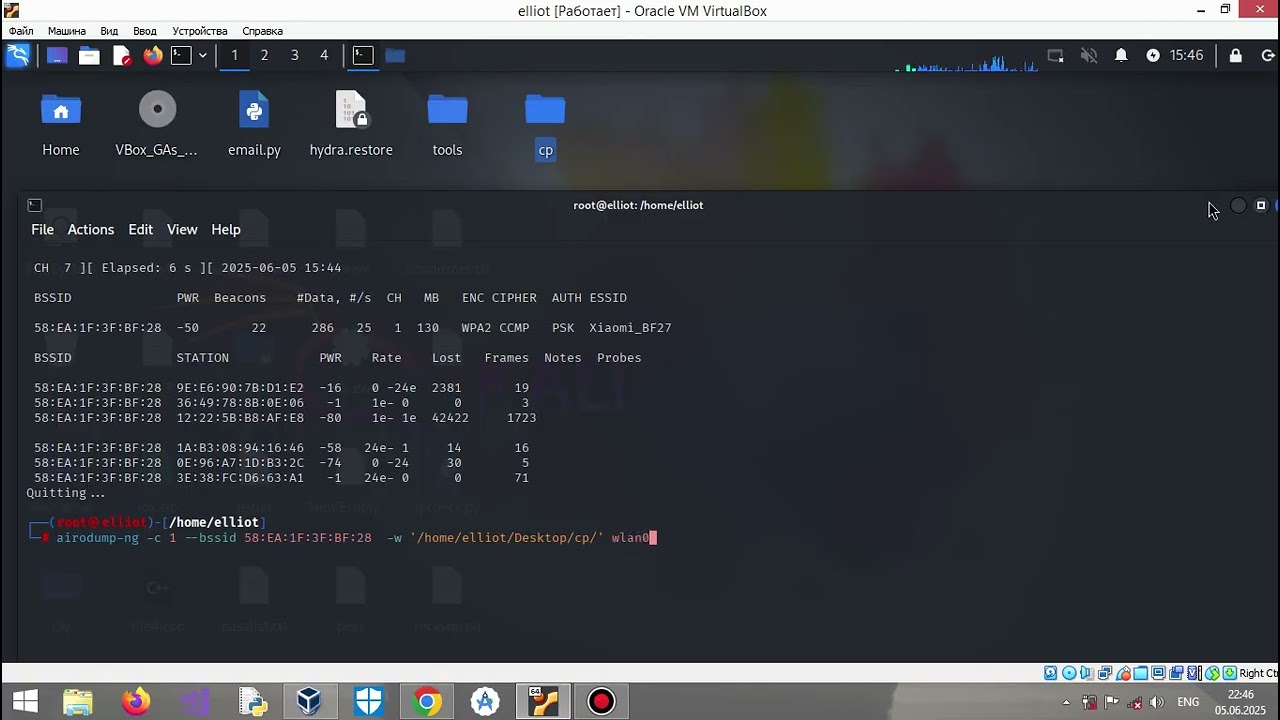Open File Explorer from Windows taskbar
The height and width of the screenshot is (720, 1280).
click(x=78, y=702)
